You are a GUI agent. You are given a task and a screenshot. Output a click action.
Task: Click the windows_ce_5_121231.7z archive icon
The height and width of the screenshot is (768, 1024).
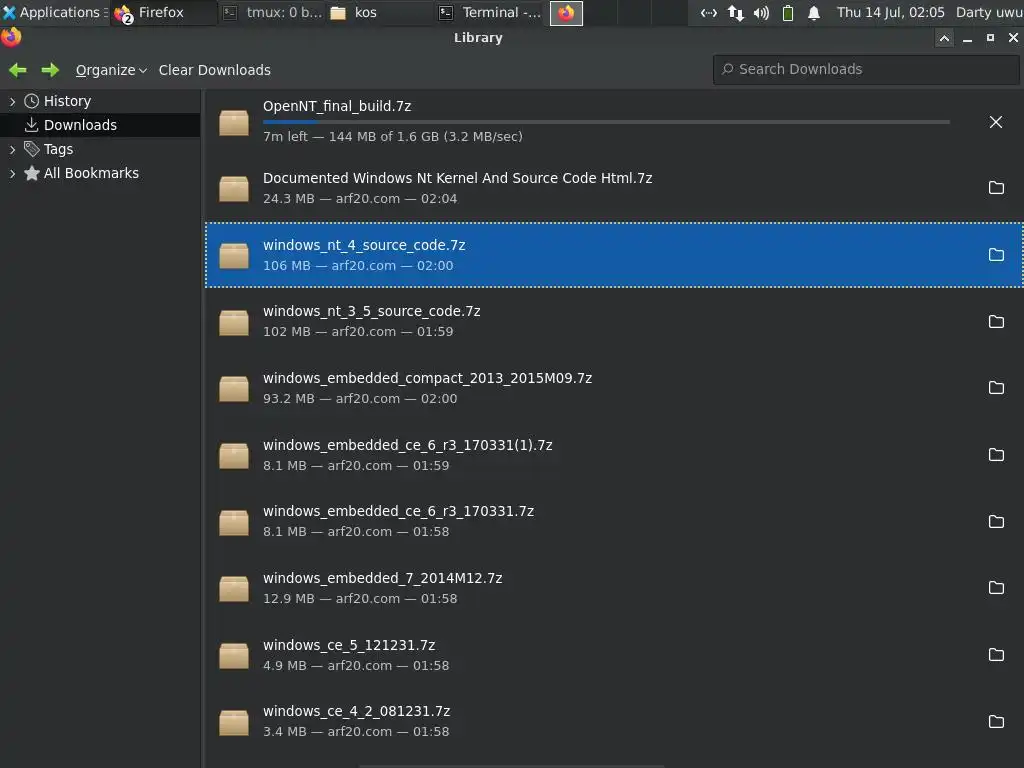[x=234, y=655]
